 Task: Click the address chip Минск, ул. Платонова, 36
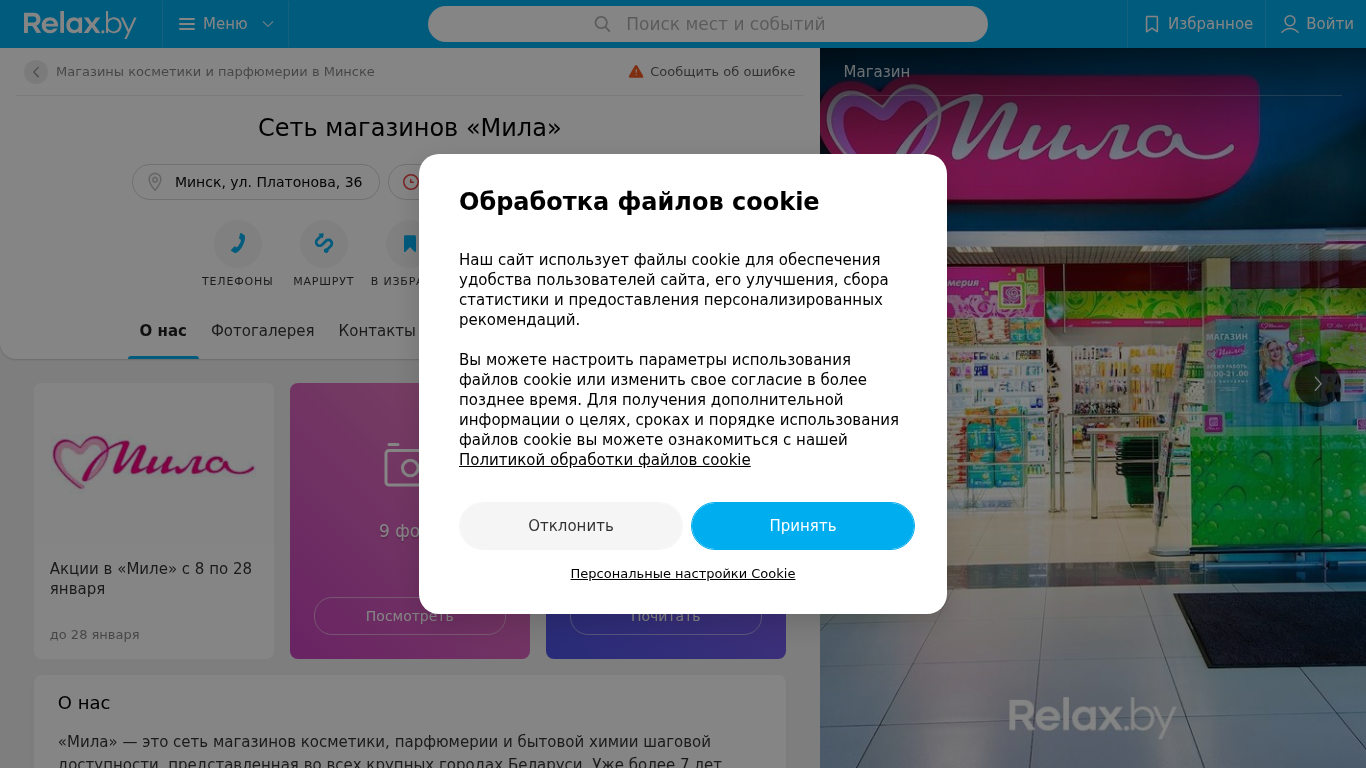click(256, 182)
